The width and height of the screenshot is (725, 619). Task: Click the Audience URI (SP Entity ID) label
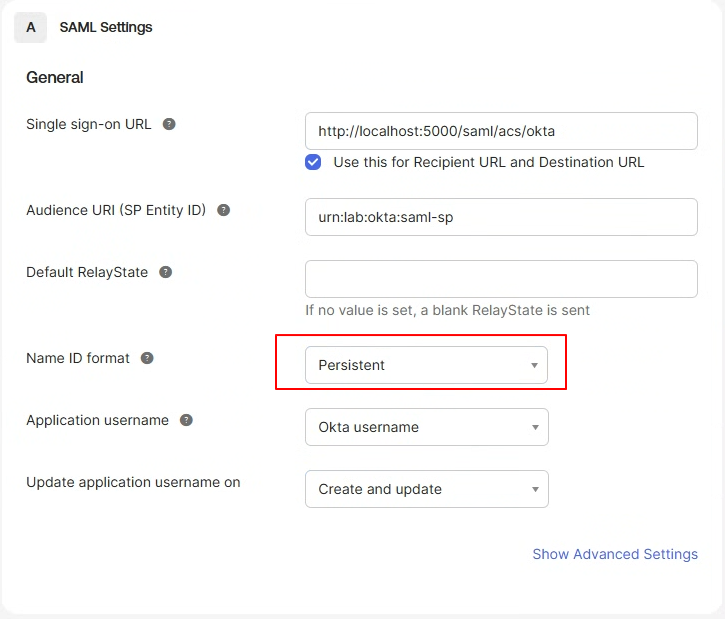point(116,210)
